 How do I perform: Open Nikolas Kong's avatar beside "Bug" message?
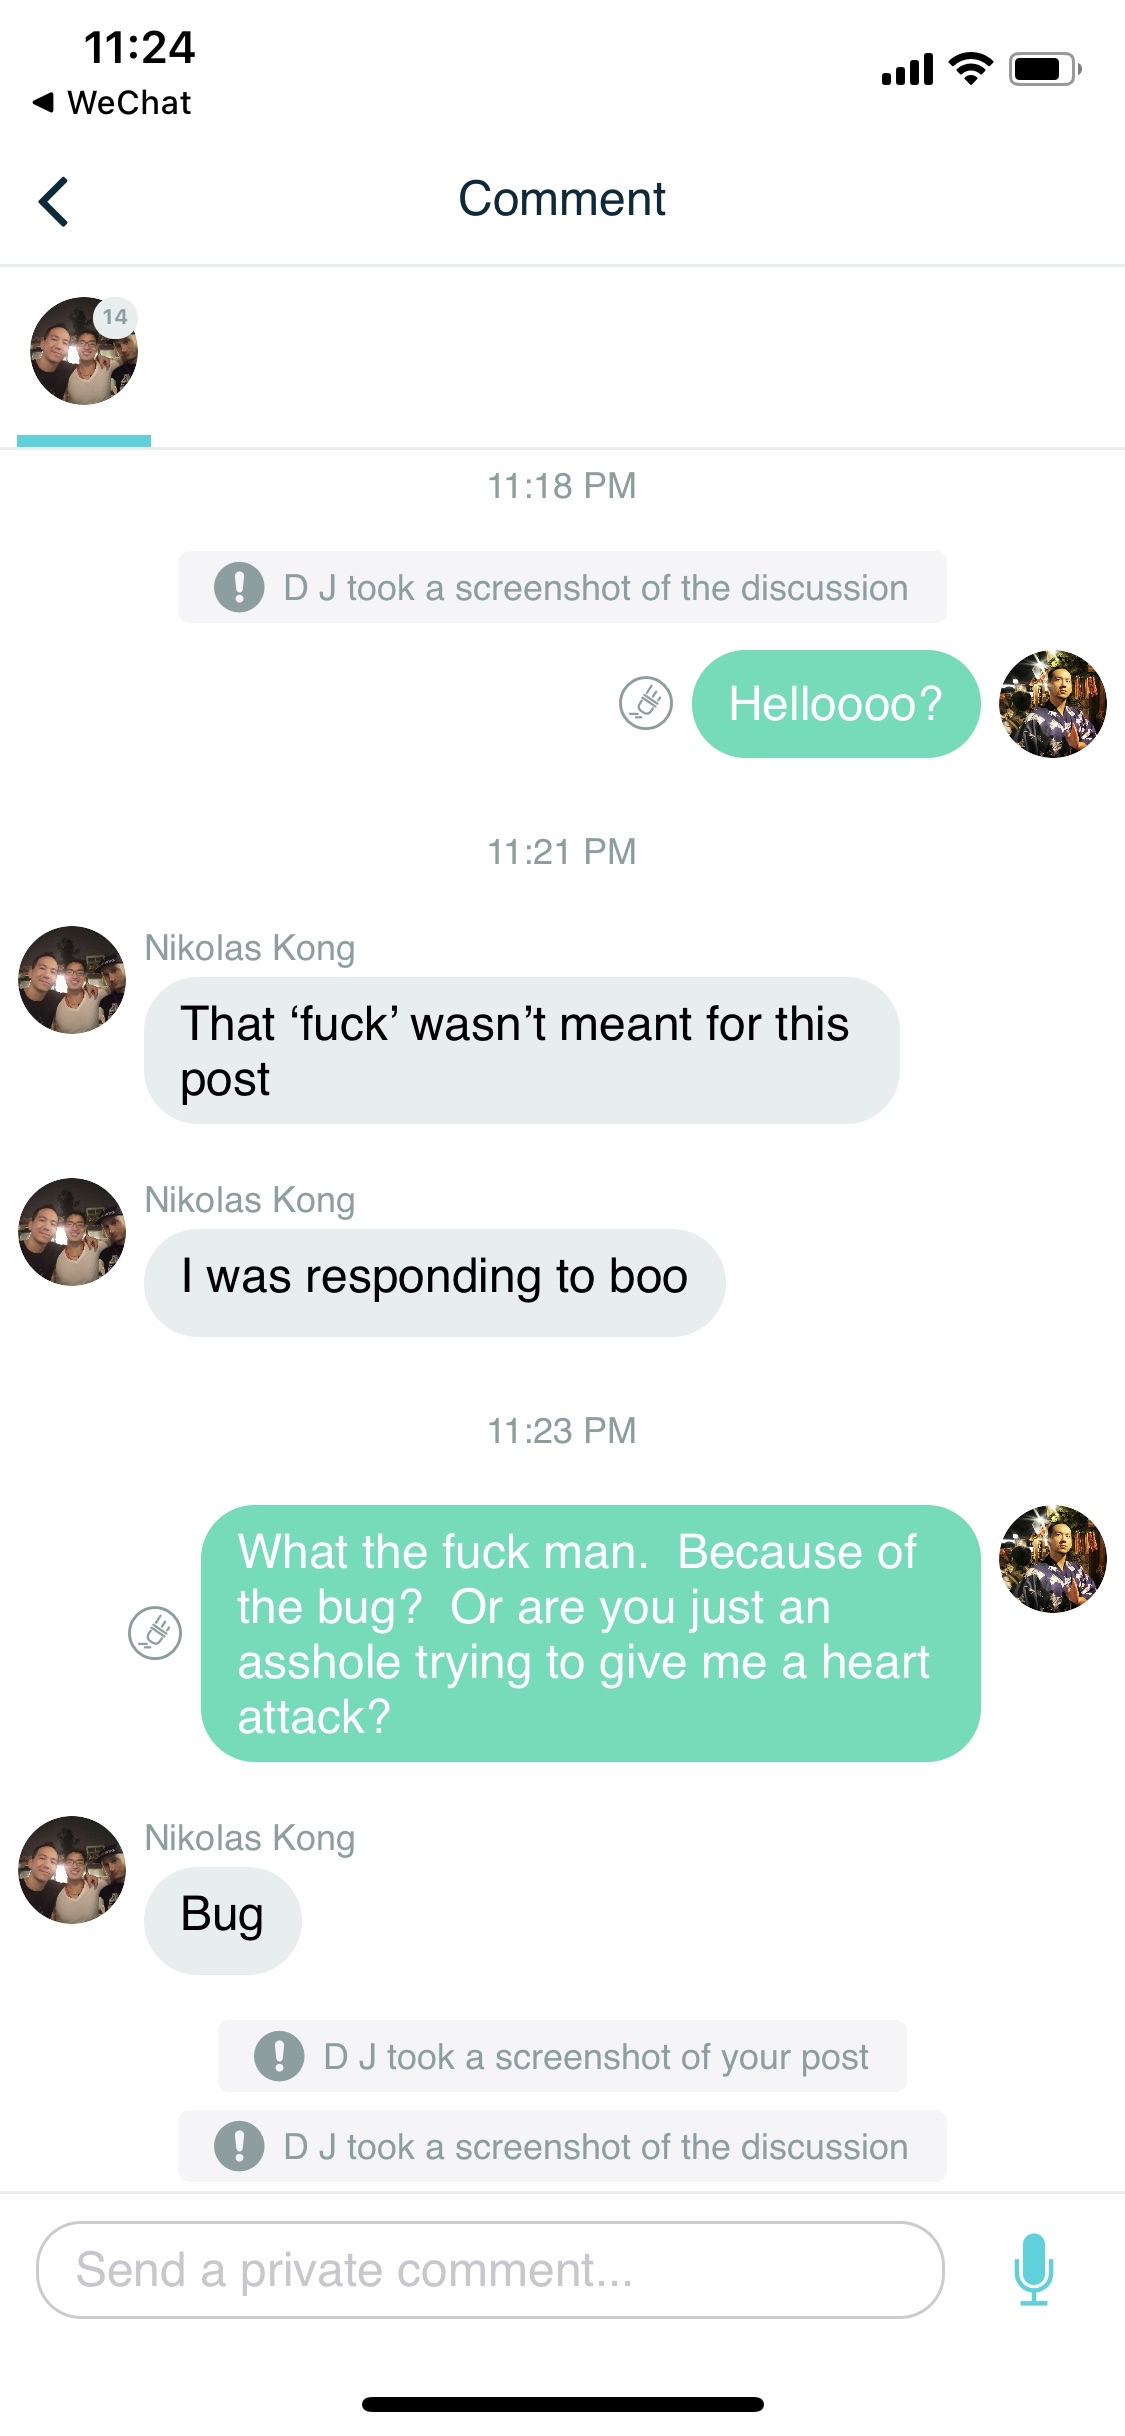pos(72,1869)
